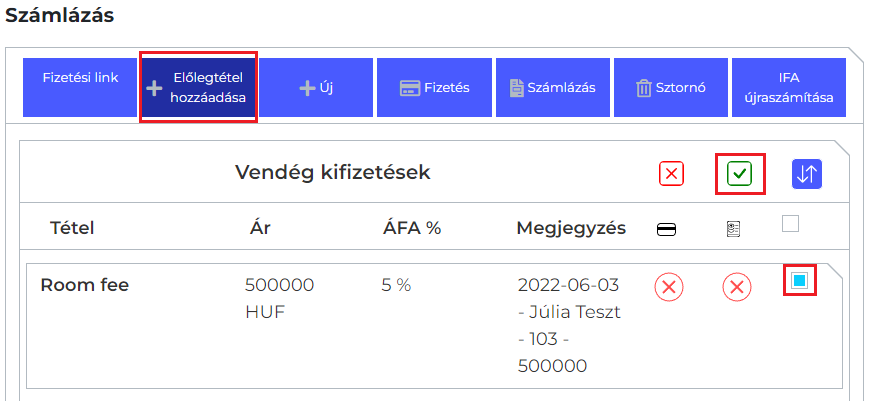
Task: Click the red X deselect-all icon
Action: point(671,174)
